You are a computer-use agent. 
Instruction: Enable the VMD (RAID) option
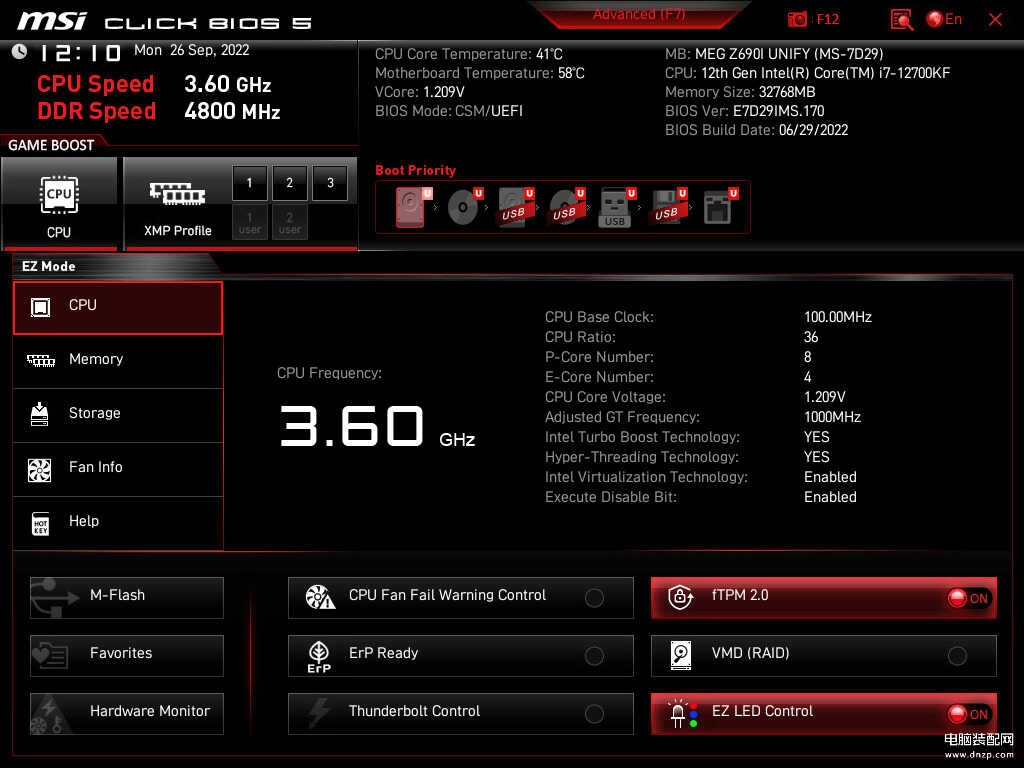click(x=957, y=656)
